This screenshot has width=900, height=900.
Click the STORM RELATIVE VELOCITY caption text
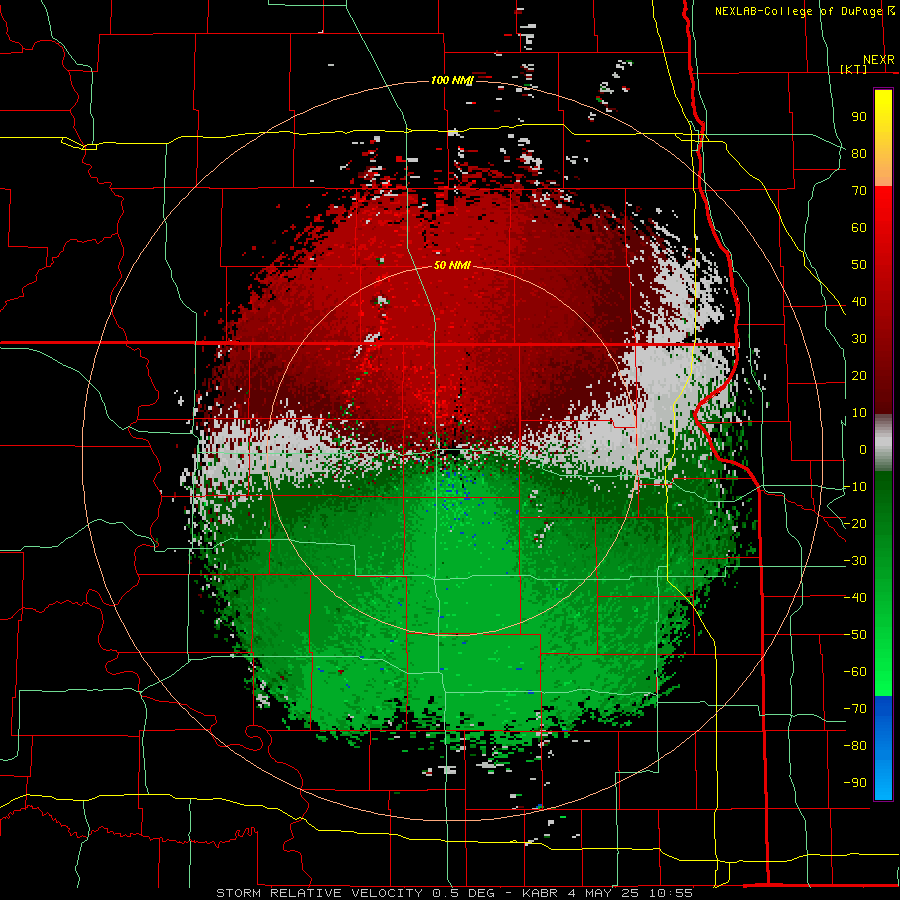(320, 893)
